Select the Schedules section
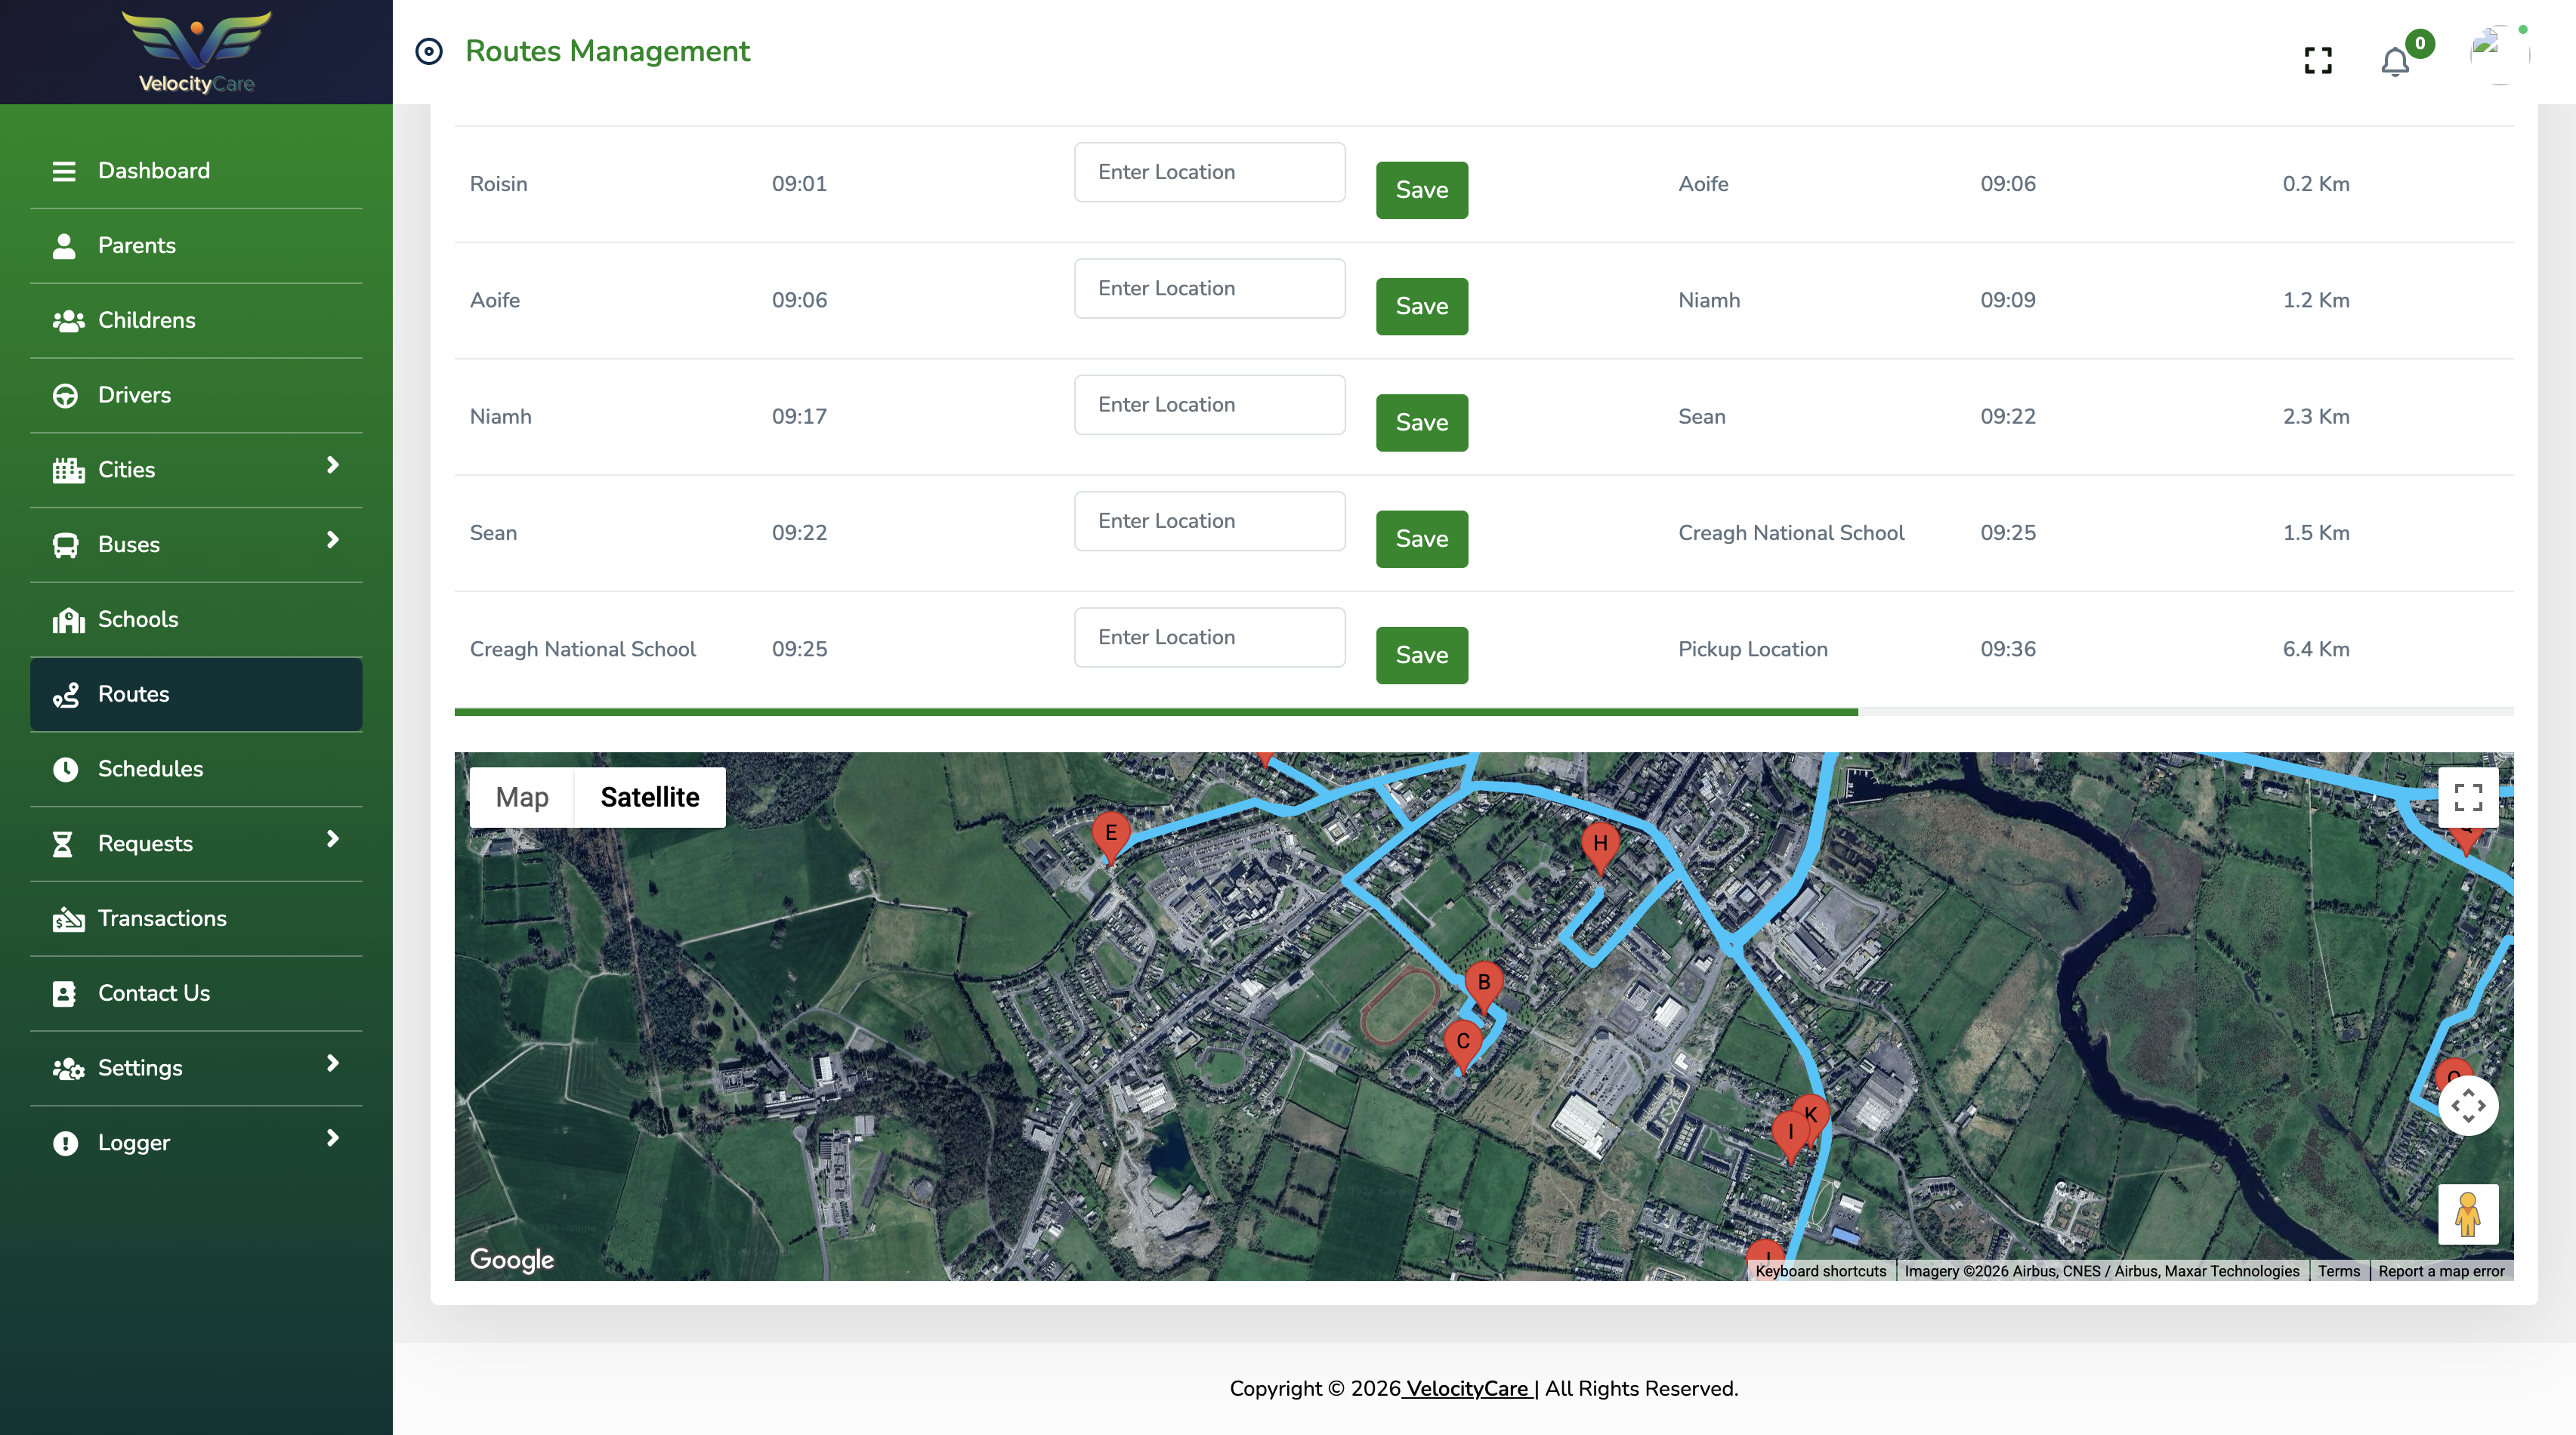Viewport: 2576px width, 1435px height. (x=150, y=768)
